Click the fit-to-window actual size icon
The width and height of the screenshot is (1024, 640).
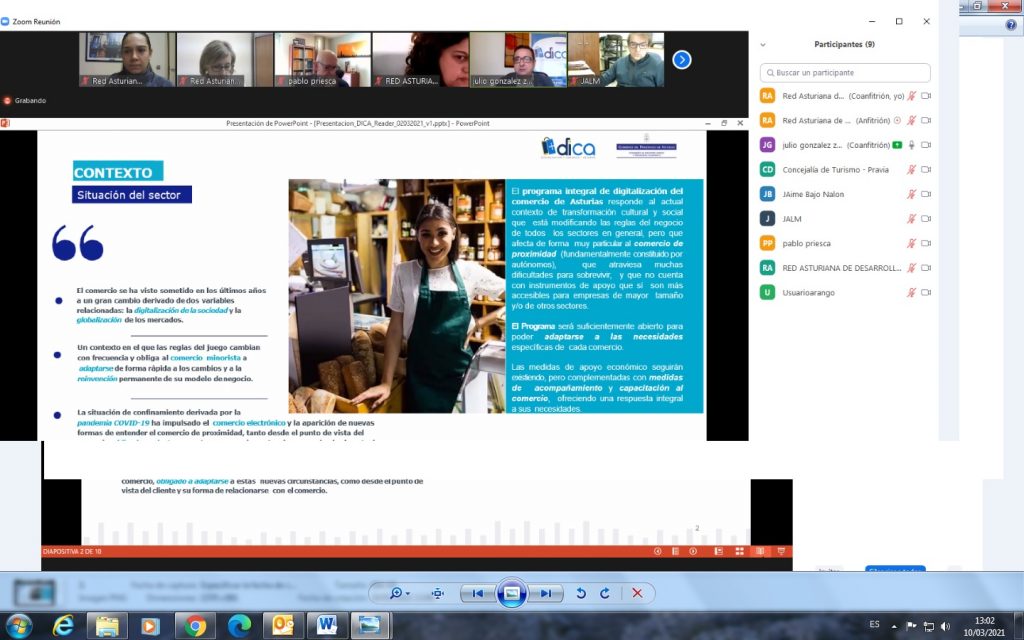(437, 593)
